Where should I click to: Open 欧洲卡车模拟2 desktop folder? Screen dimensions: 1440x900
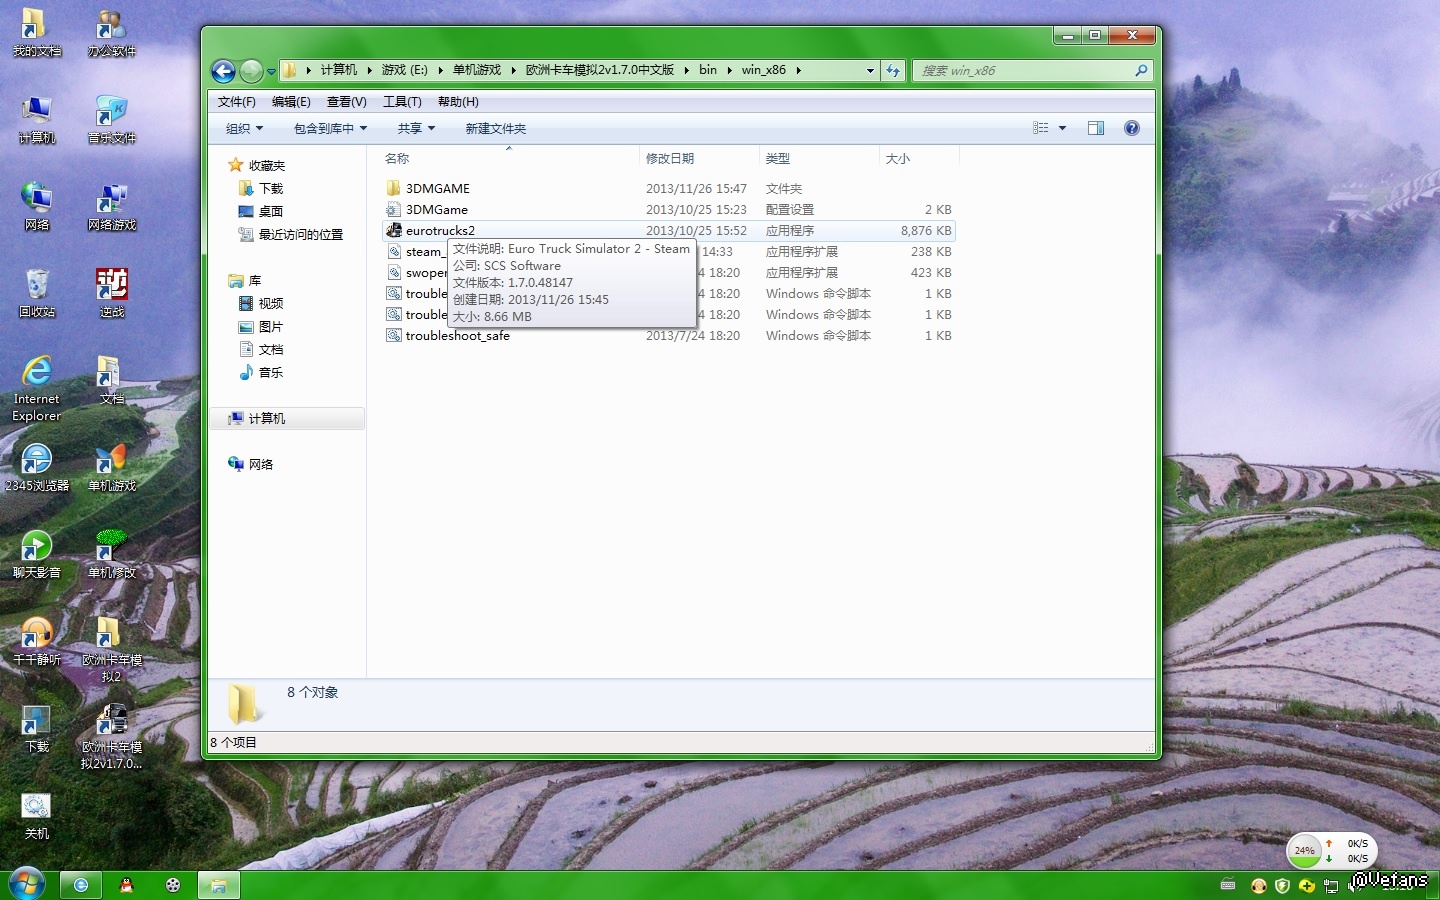coord(112,650)
